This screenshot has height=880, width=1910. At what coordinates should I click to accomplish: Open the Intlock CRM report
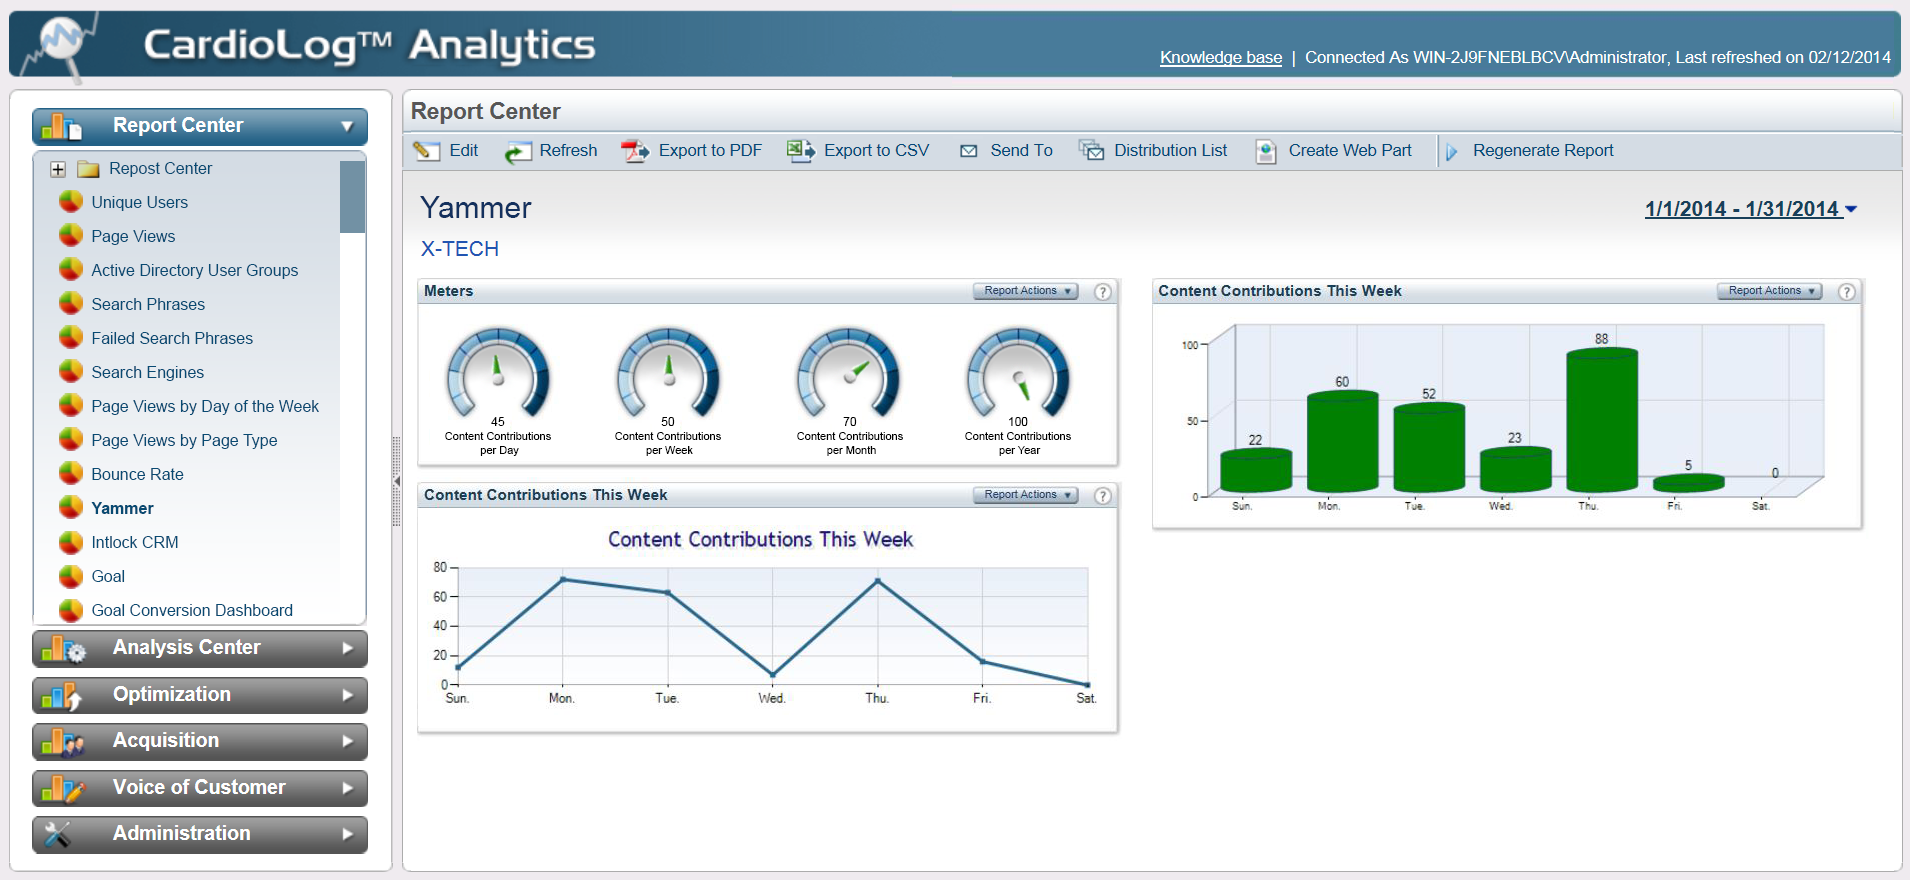pos(135,542)
